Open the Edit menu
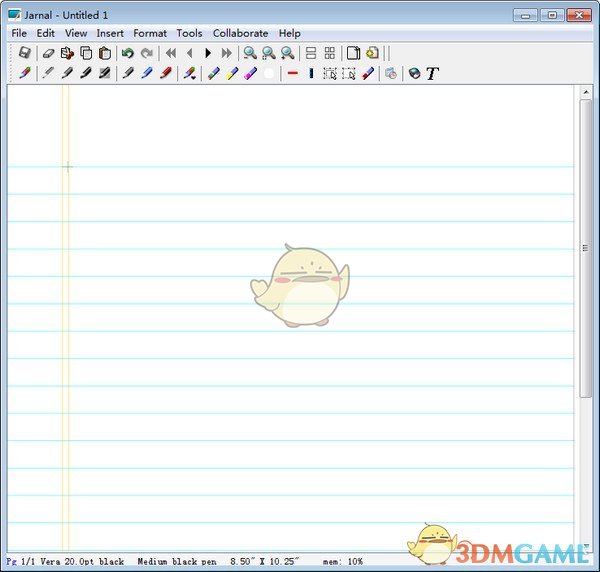Viewport: 600px width, 572px height. coord(46,33)
